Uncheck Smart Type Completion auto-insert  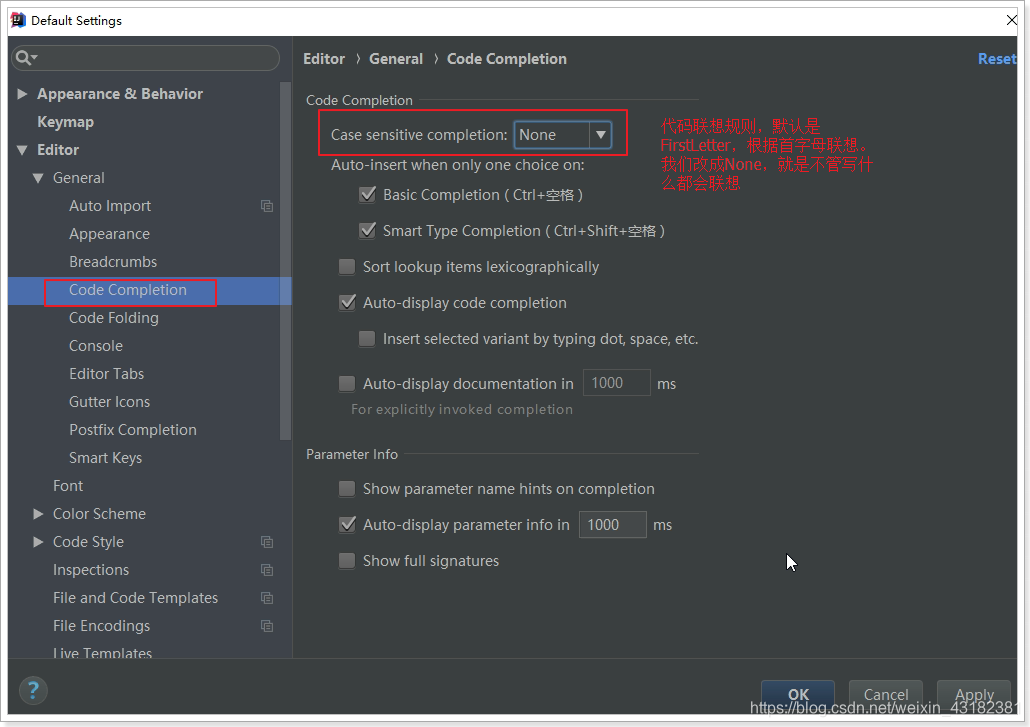[x=367, y=231]
